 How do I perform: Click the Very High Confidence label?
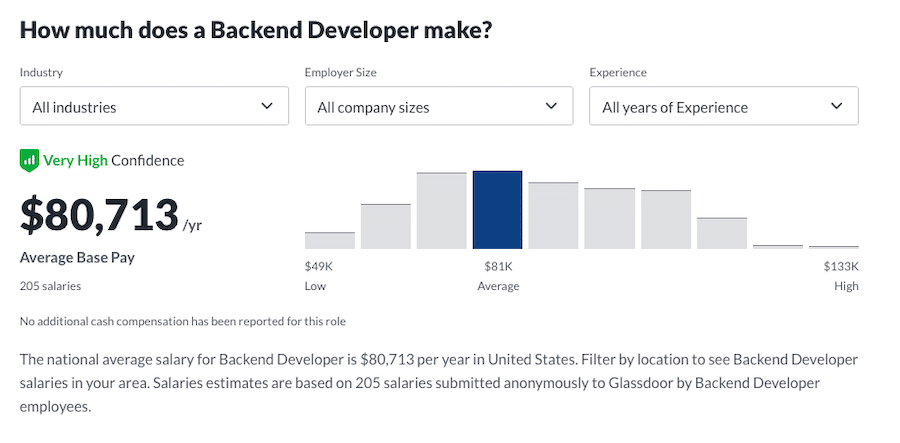pyautogui.click(x=113, y=160)
